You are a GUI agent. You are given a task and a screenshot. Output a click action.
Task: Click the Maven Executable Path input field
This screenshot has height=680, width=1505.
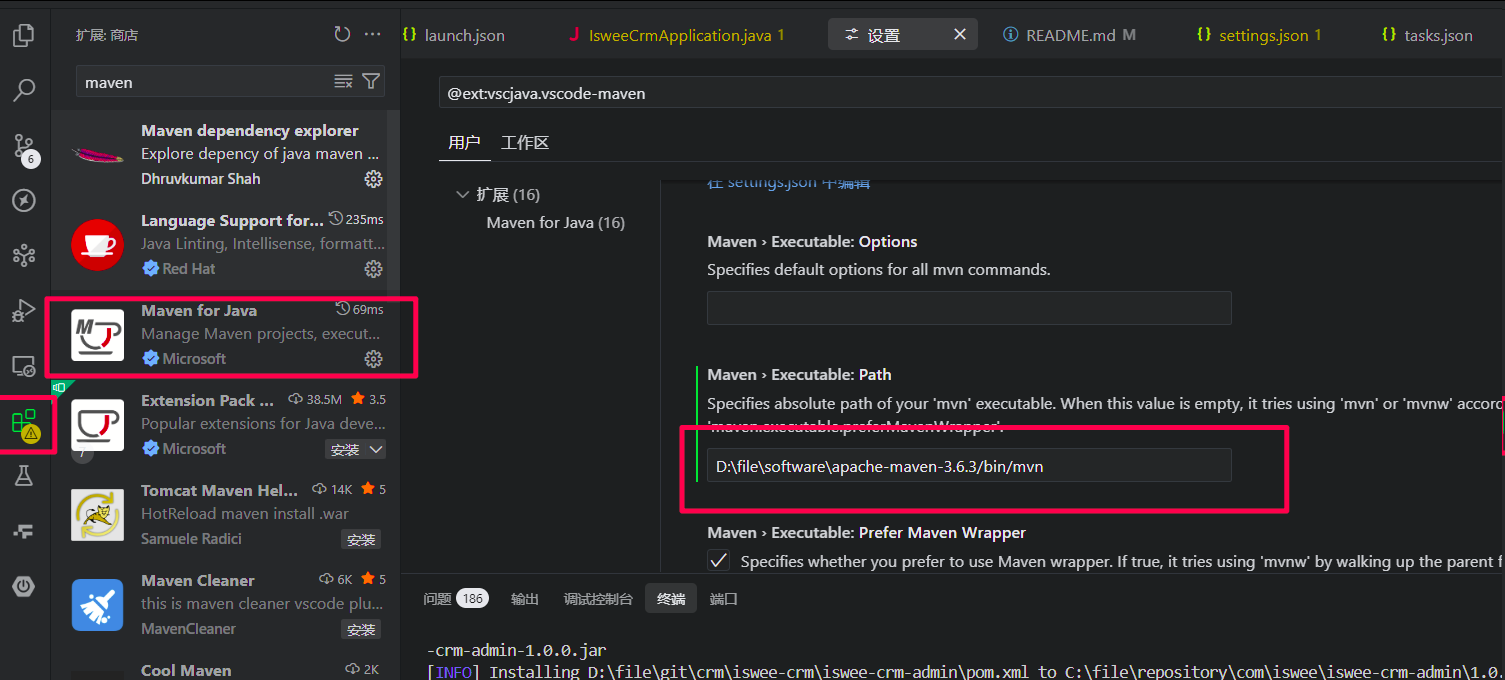[x=969, y=466]
